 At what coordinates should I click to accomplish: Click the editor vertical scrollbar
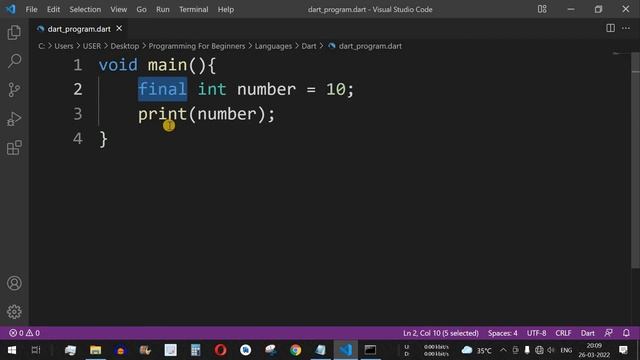(636, 161)
